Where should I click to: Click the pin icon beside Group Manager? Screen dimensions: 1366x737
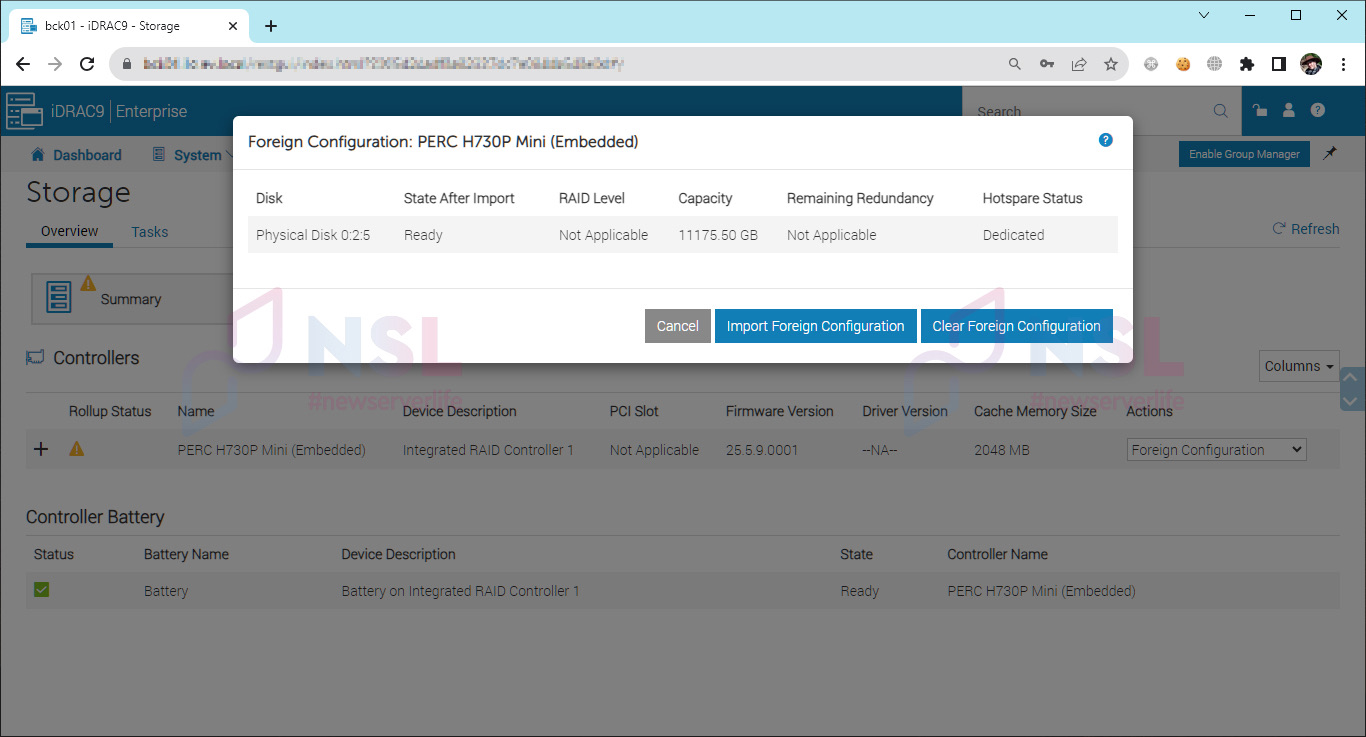point(1329,153)
